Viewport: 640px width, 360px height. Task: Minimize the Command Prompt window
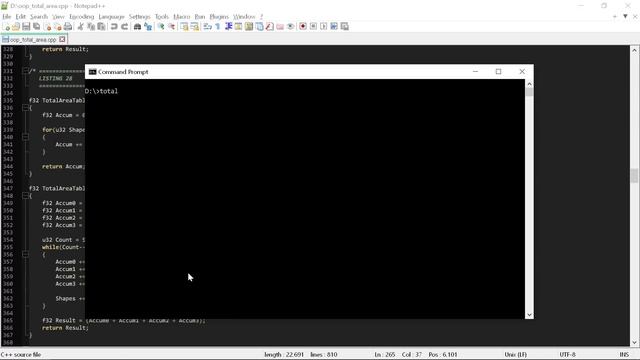pyautogui.click(x=475, y=71)
